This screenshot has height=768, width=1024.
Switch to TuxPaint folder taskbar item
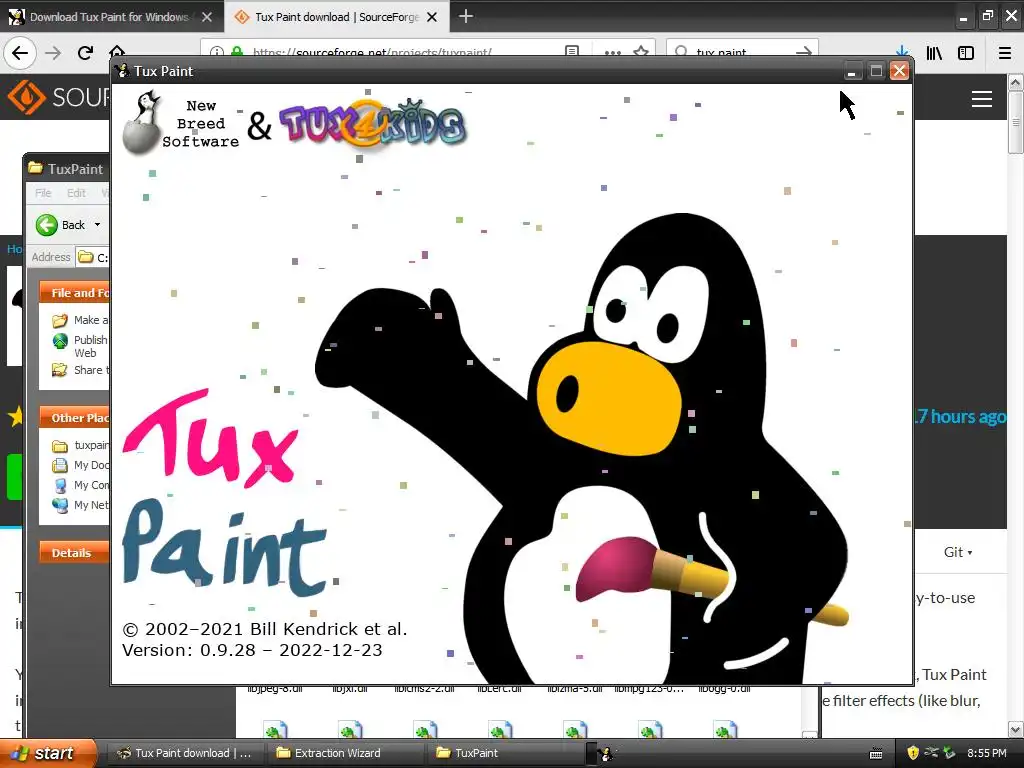(505, 753)
